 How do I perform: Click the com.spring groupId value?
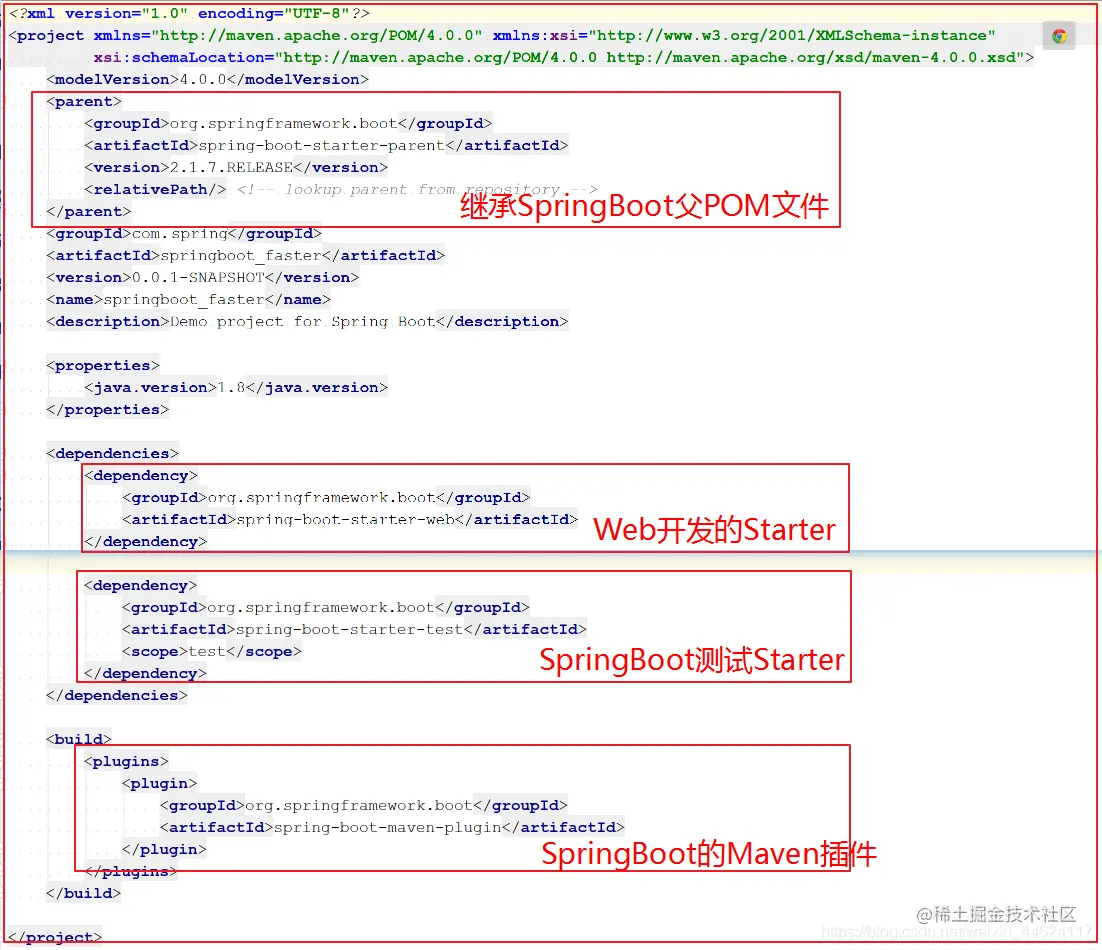pos(179,233)
